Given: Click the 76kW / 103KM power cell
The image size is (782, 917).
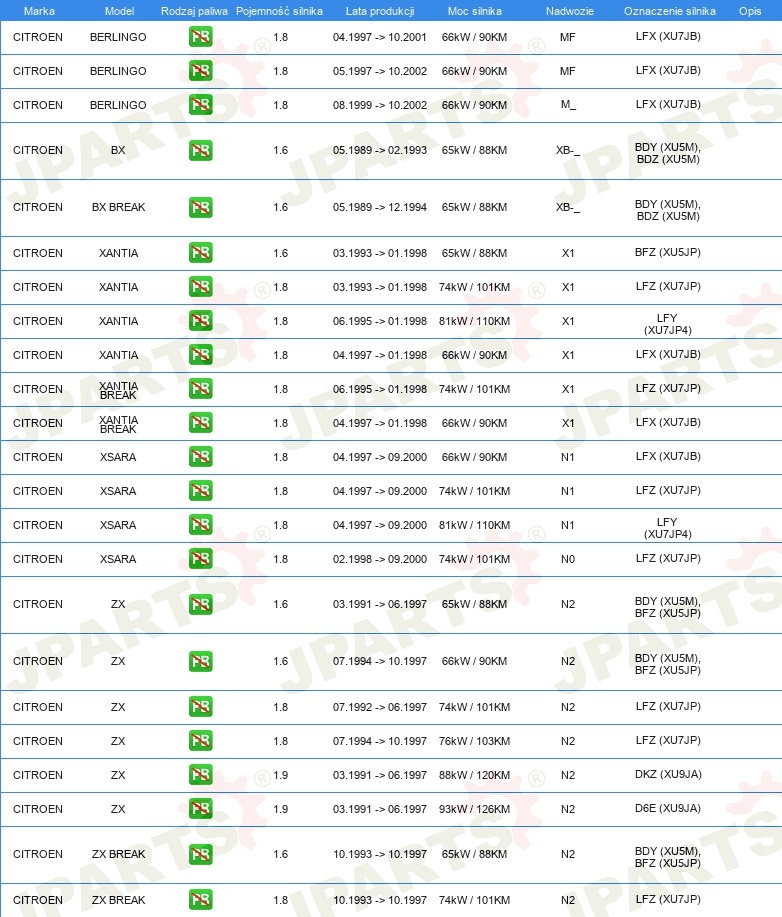Looking at the screenshot, I should (x=474, y=741).
